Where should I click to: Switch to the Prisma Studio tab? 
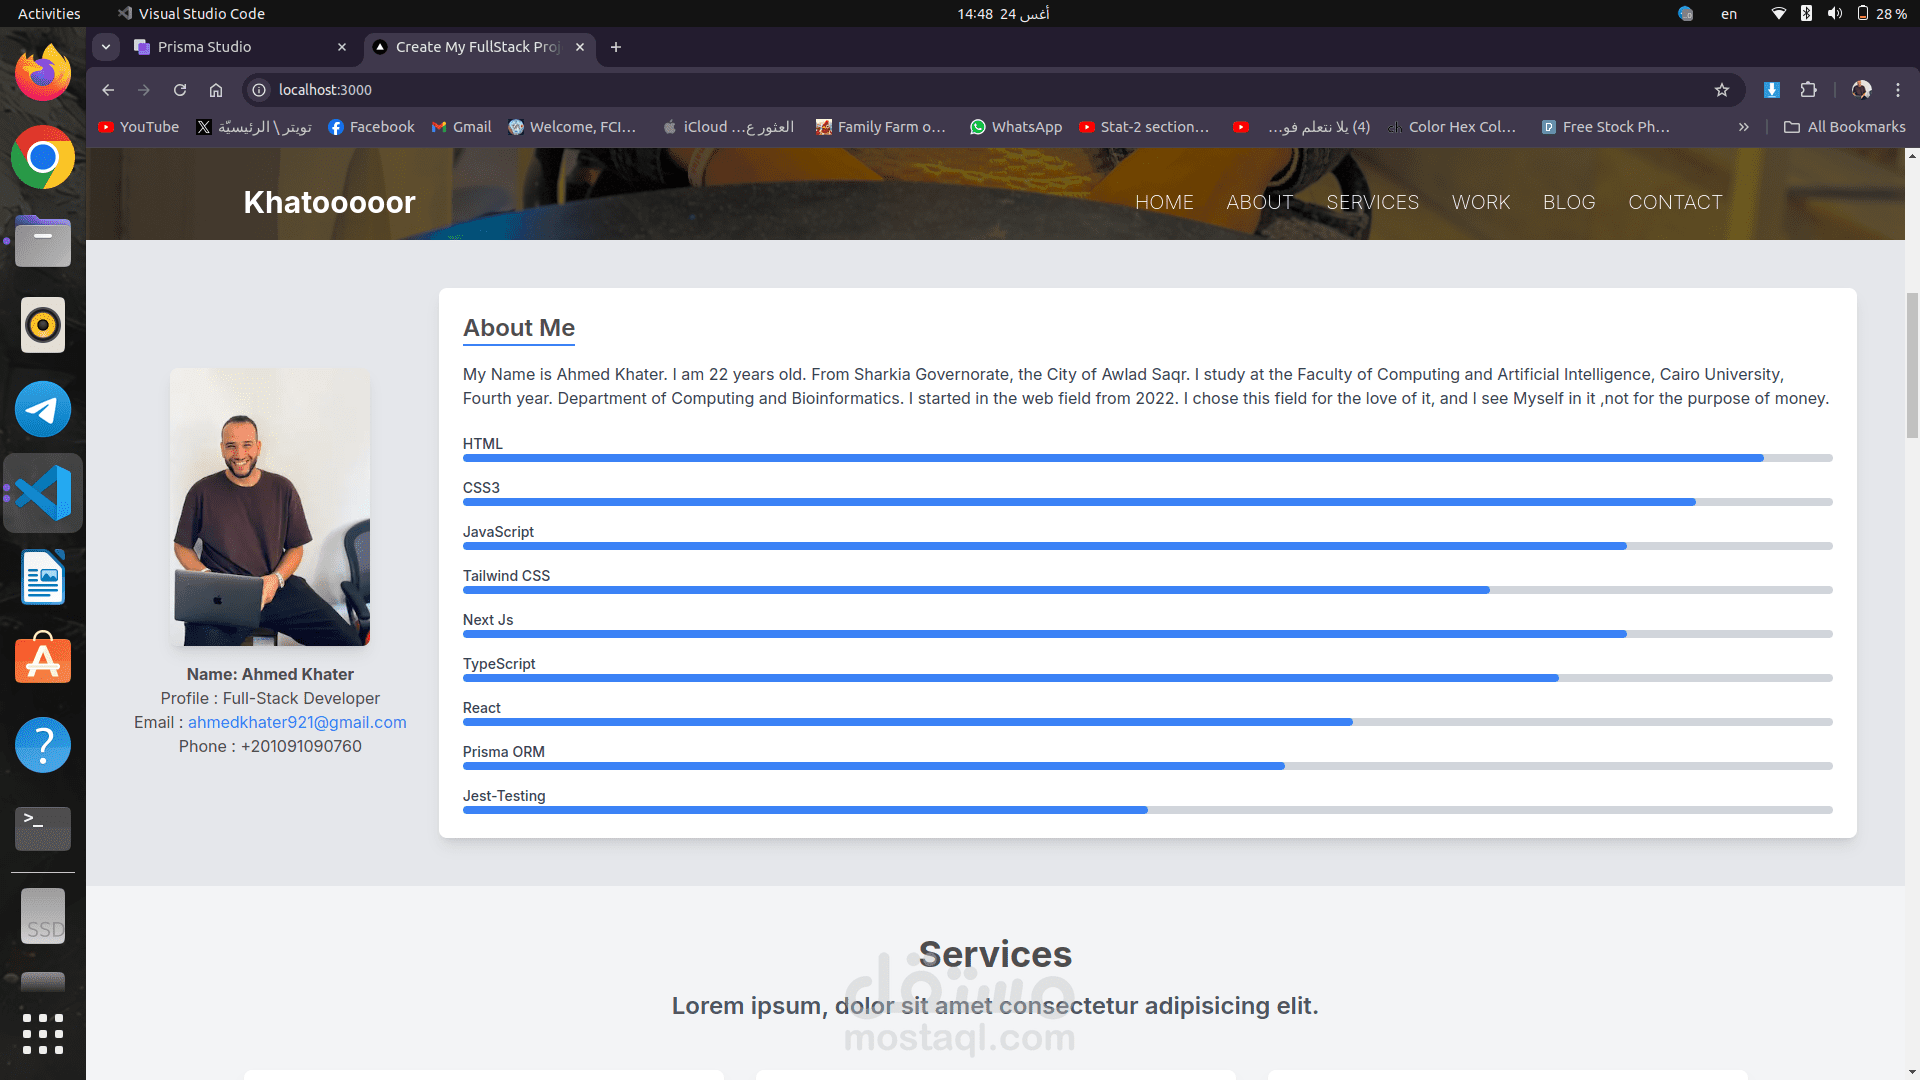[x=241, y=47]
